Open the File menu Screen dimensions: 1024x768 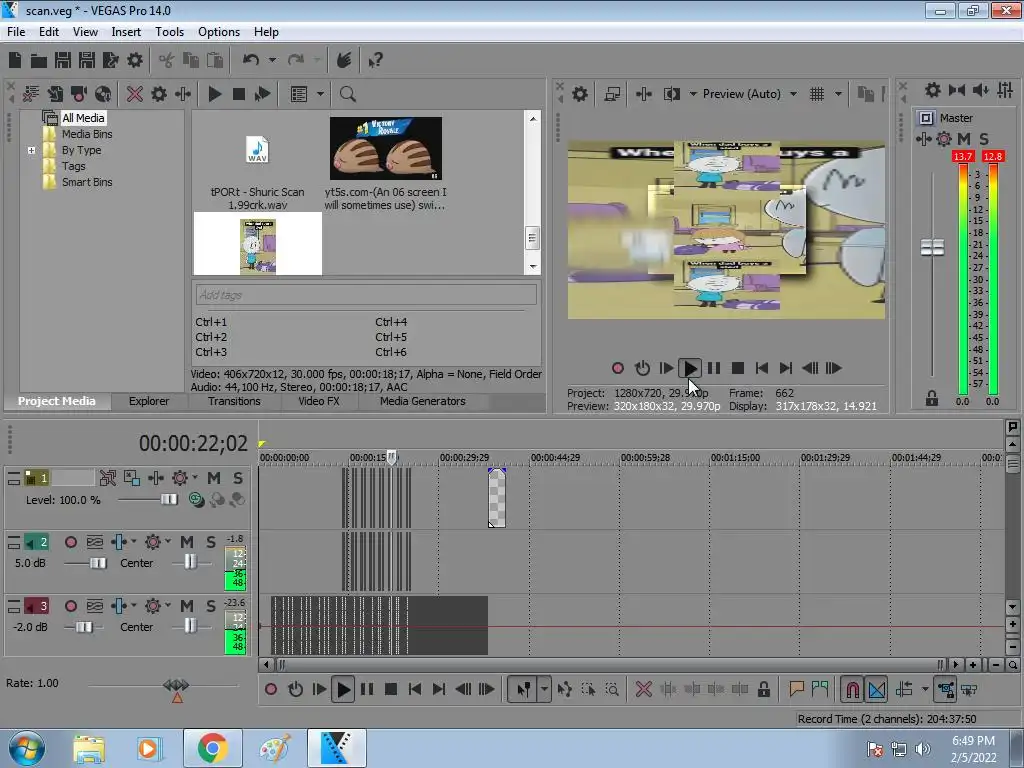coord(16,32)
